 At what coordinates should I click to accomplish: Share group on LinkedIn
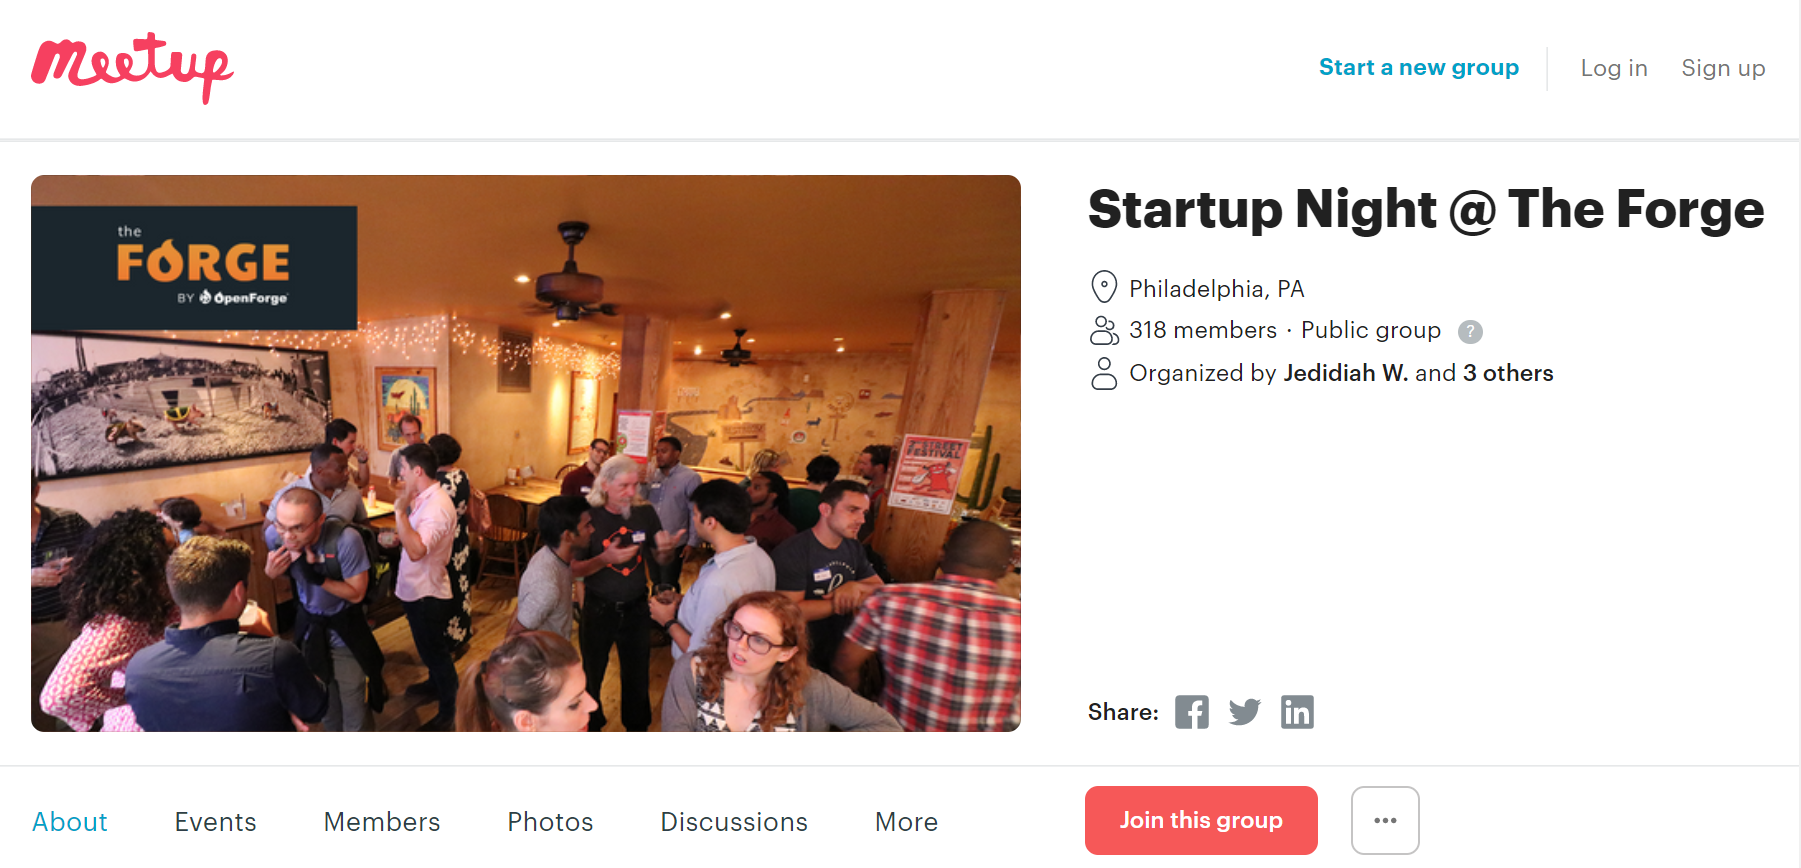tap(1297, 712)
